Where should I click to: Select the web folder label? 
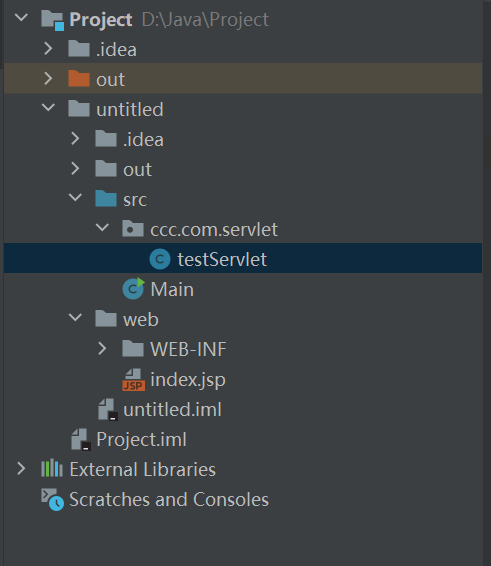coord(141,319)
